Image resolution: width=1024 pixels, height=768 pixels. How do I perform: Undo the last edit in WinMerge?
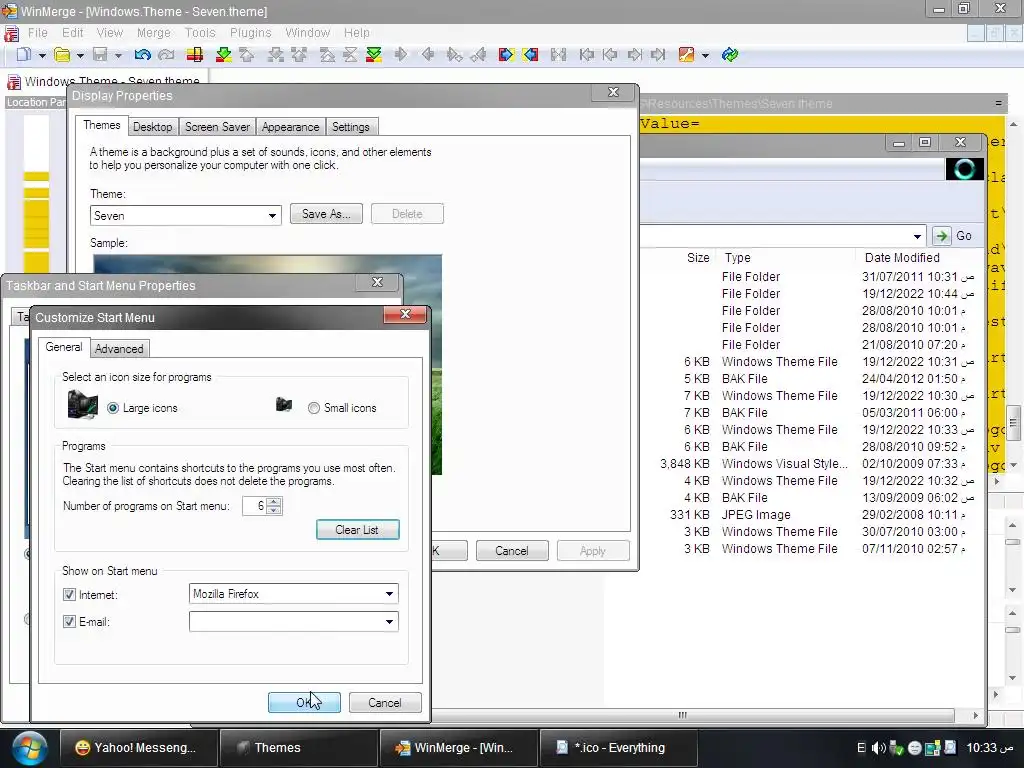click(142, 55)
